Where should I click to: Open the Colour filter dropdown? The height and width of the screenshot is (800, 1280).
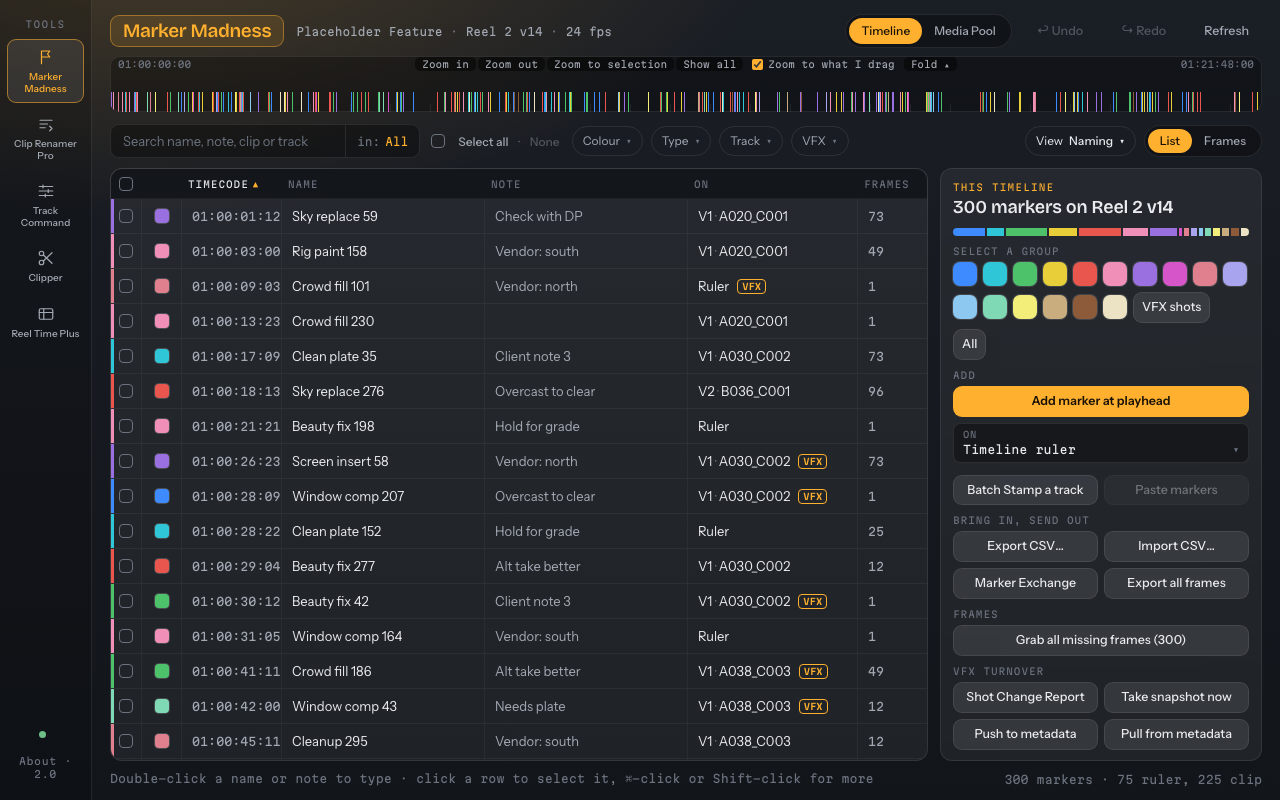[607, 141]
